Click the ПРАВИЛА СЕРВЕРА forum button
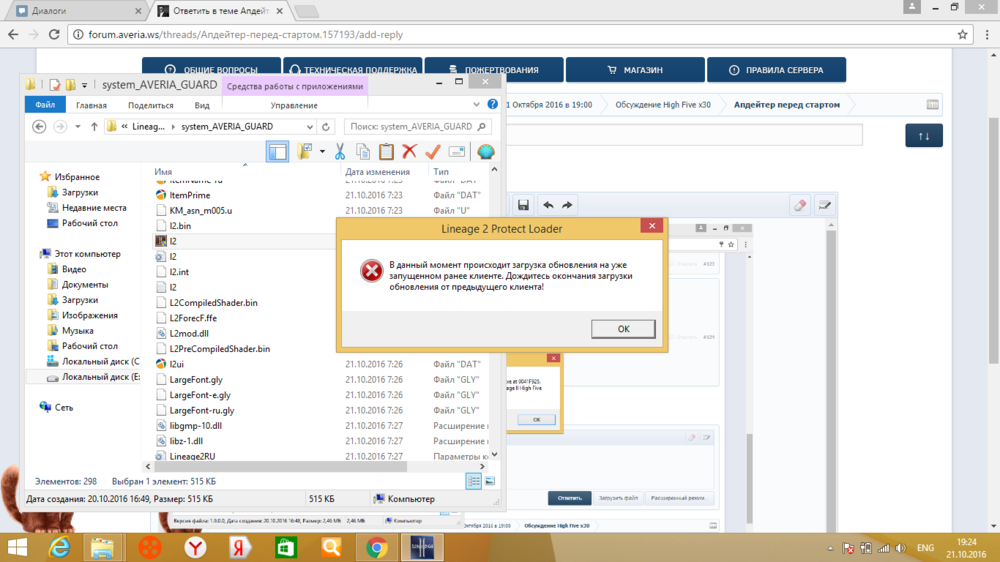 tap(776, 70)
